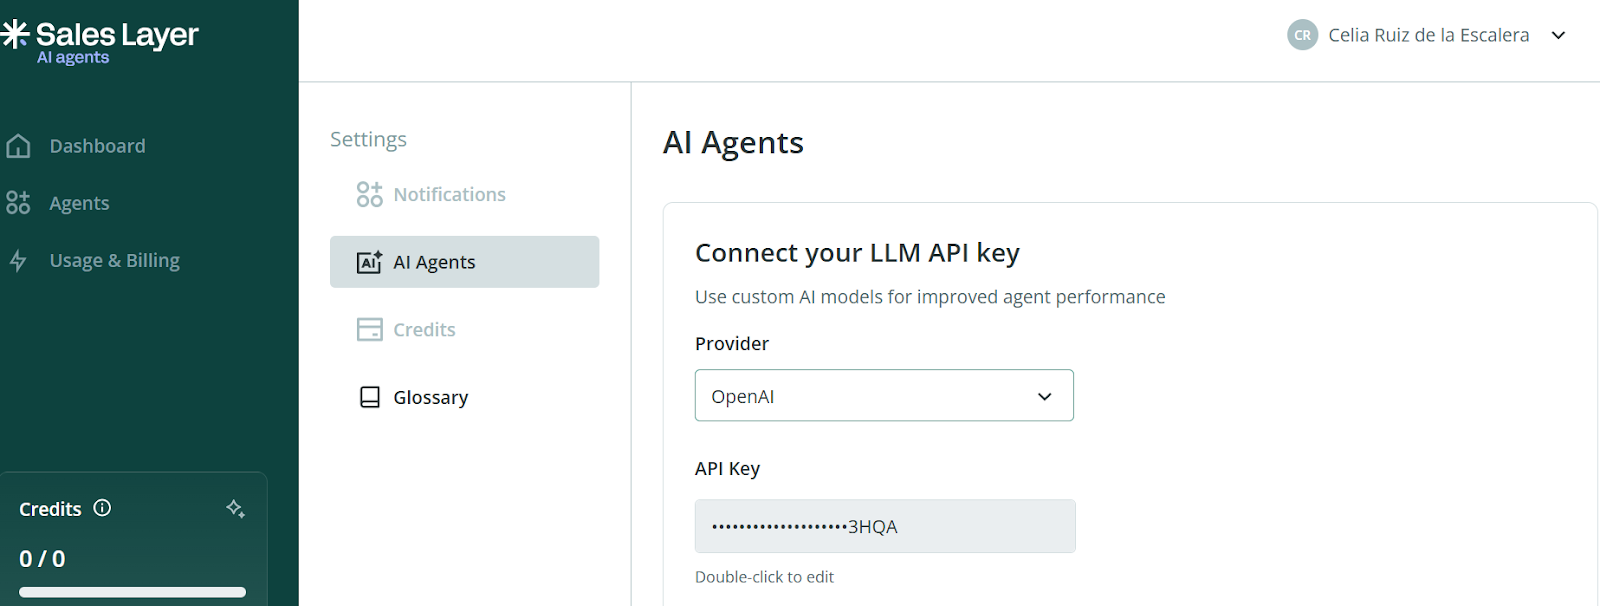
Task: Open the Dashboard page
Action: 97,146
